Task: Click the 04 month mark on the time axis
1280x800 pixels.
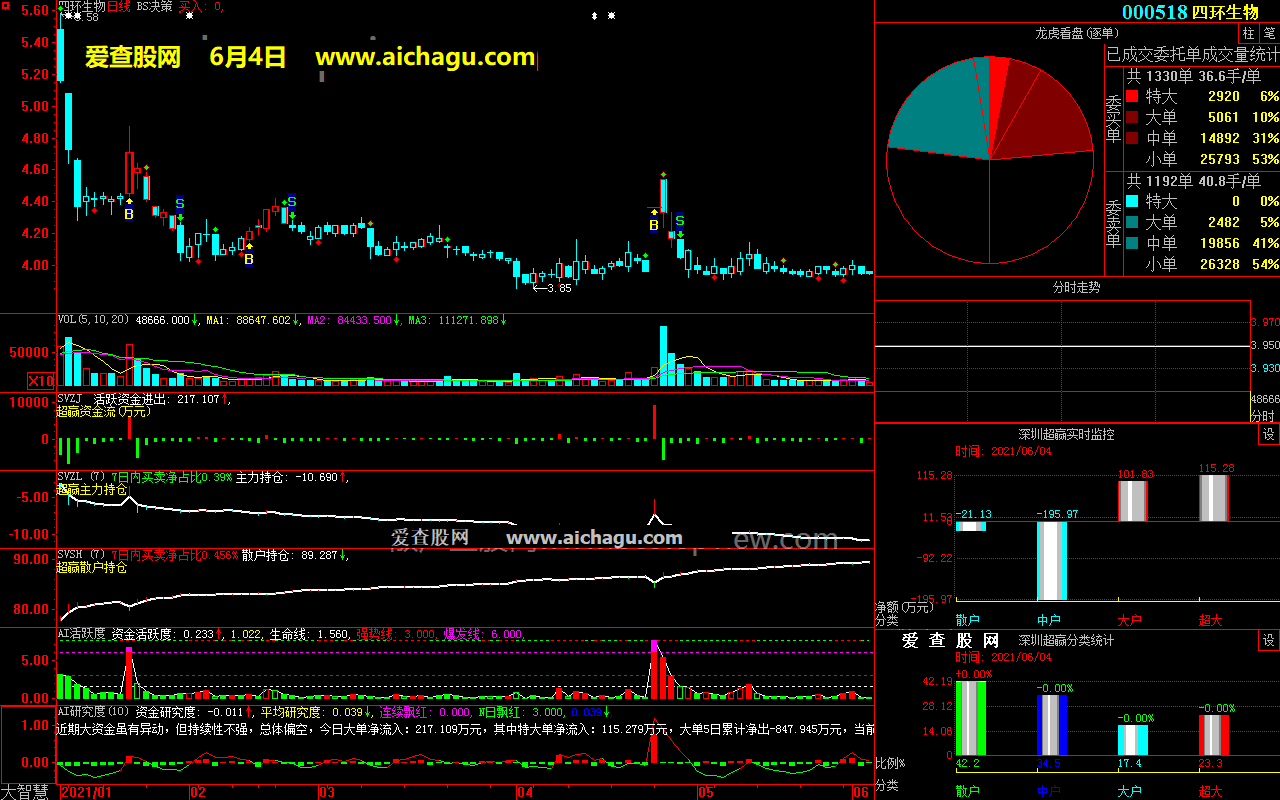Action: tap(526, 792)
